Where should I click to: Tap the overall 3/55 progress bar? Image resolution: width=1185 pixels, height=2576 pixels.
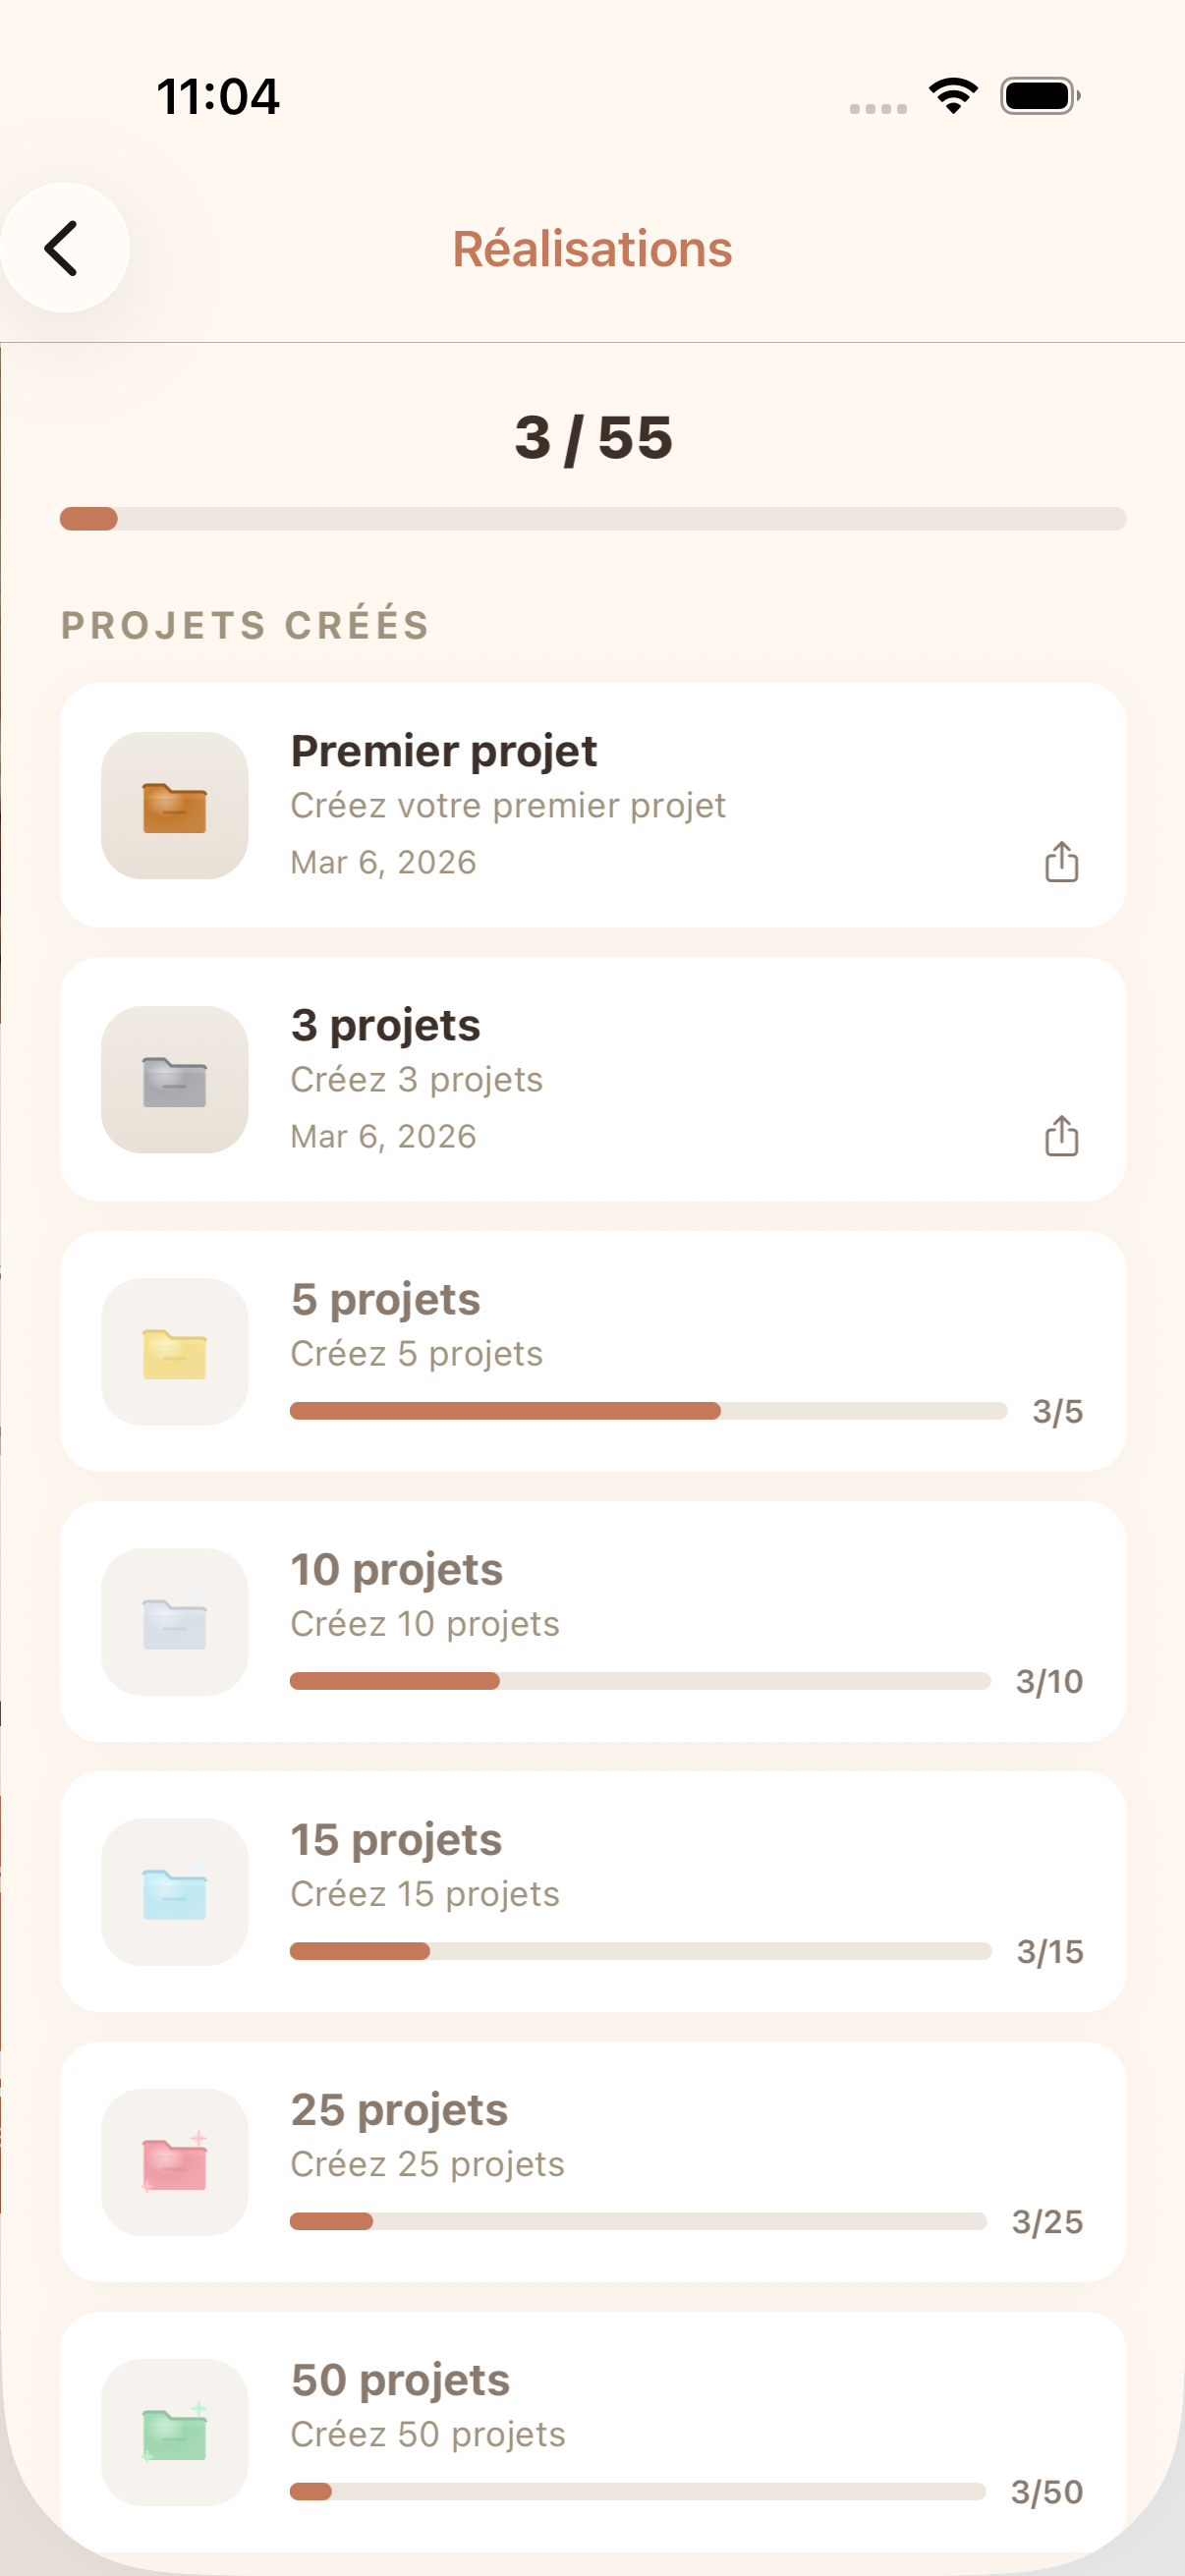click(592, 518)
